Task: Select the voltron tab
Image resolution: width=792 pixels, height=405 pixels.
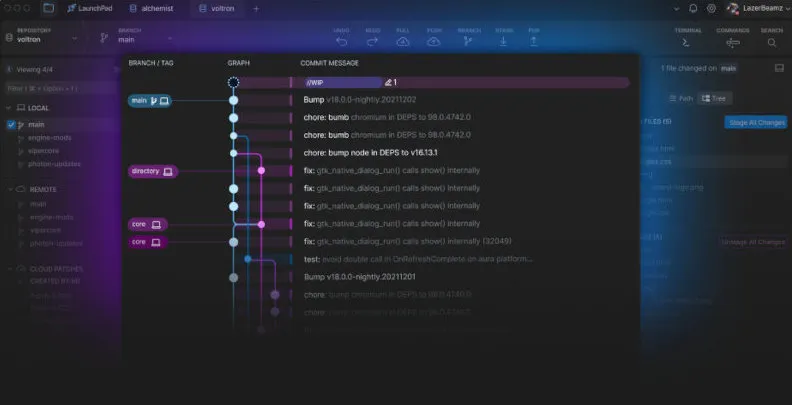Action: coord(217,9)
